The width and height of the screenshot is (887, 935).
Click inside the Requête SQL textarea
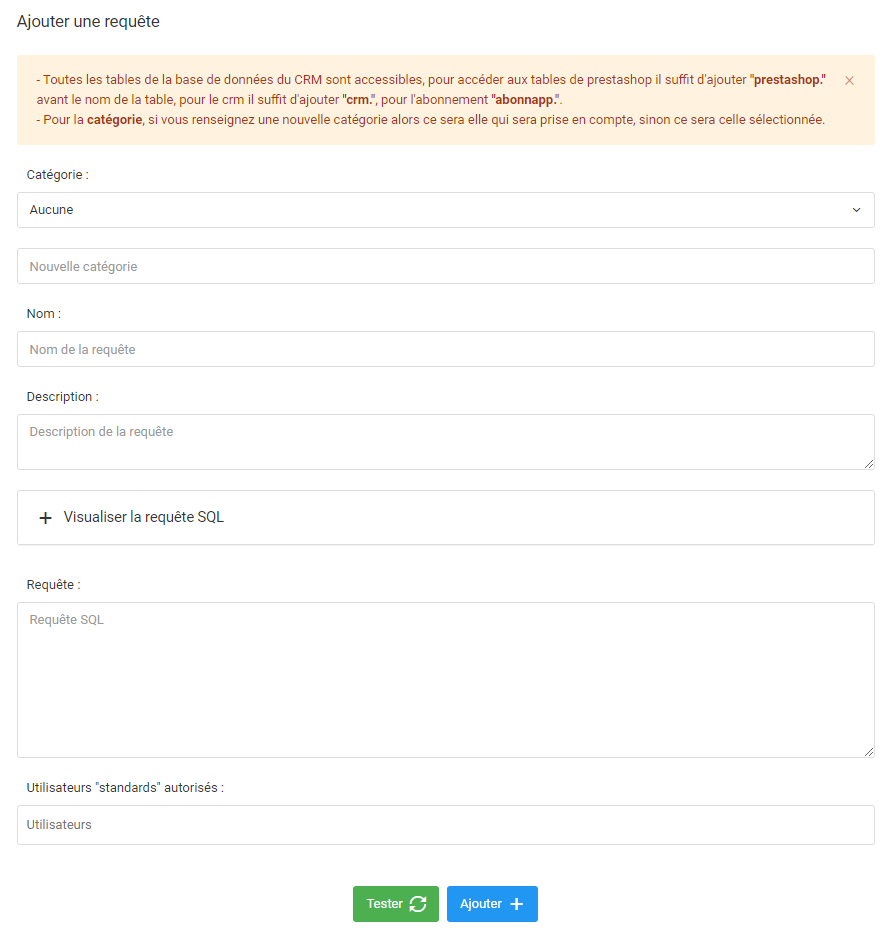(446, 679)
